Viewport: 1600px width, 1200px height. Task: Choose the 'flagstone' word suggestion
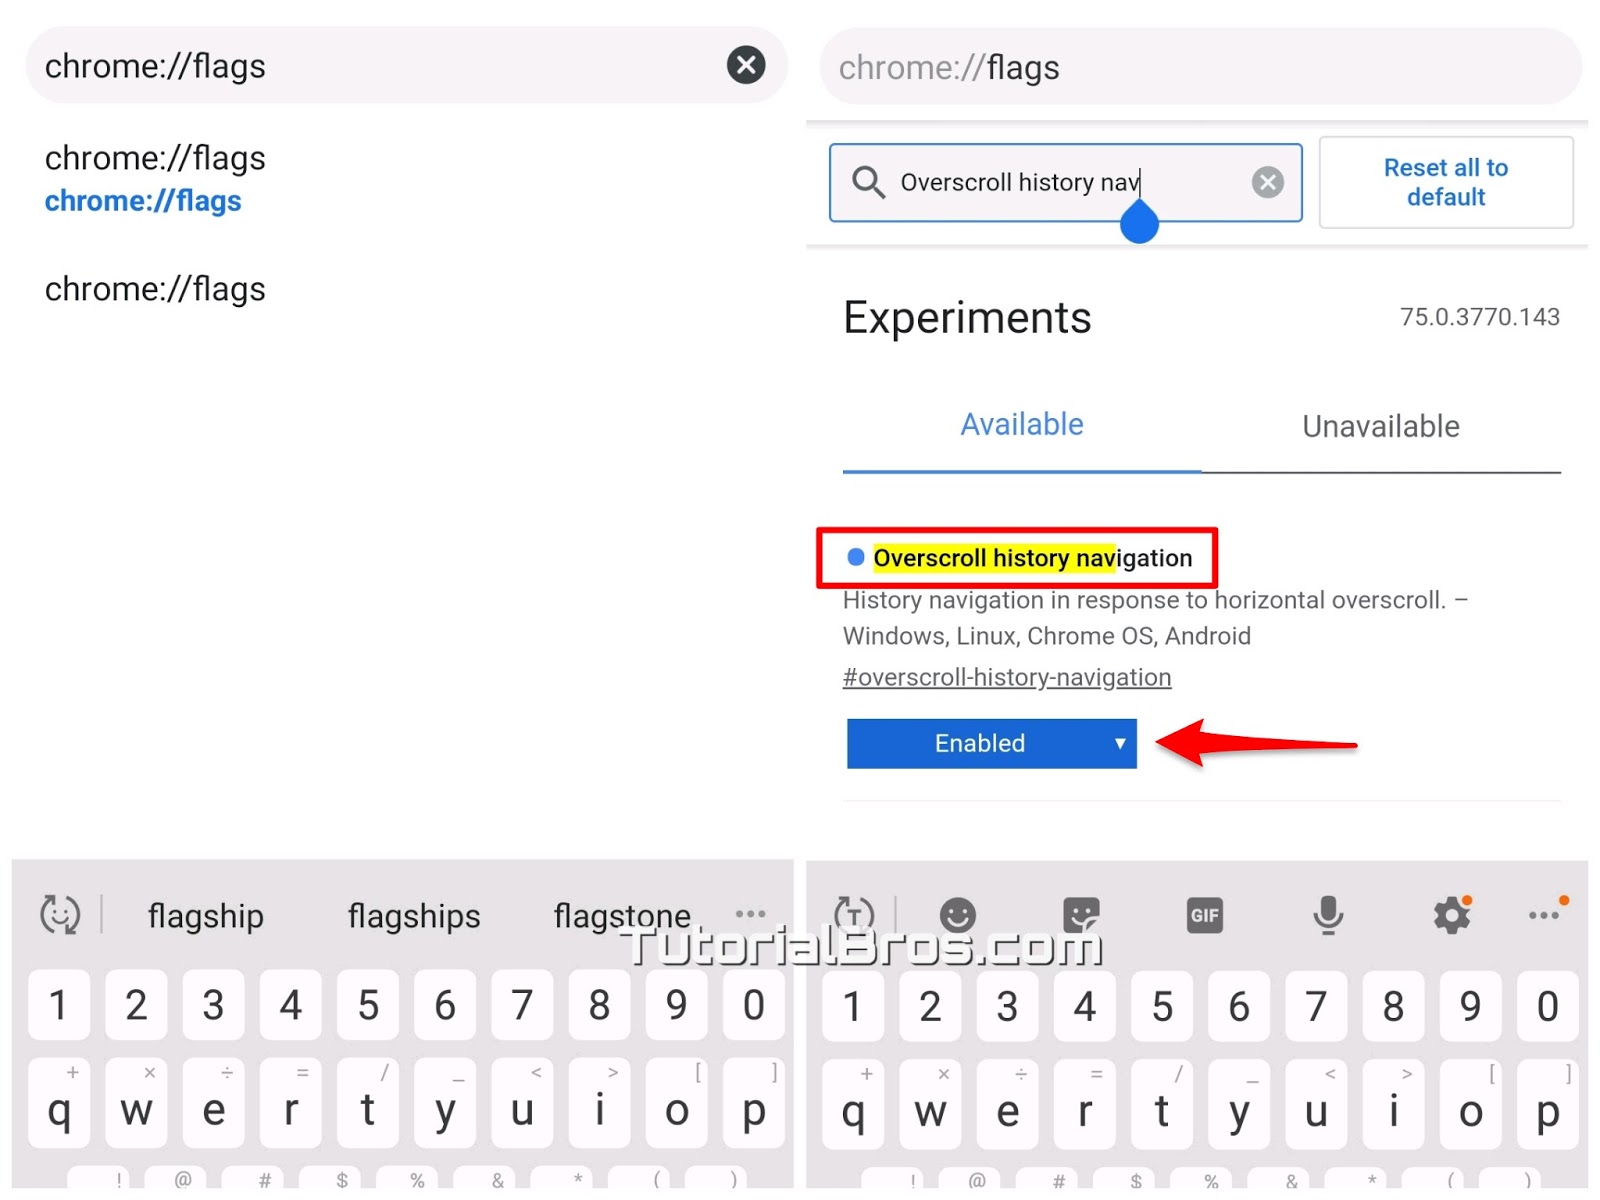[x=622, y=916]
